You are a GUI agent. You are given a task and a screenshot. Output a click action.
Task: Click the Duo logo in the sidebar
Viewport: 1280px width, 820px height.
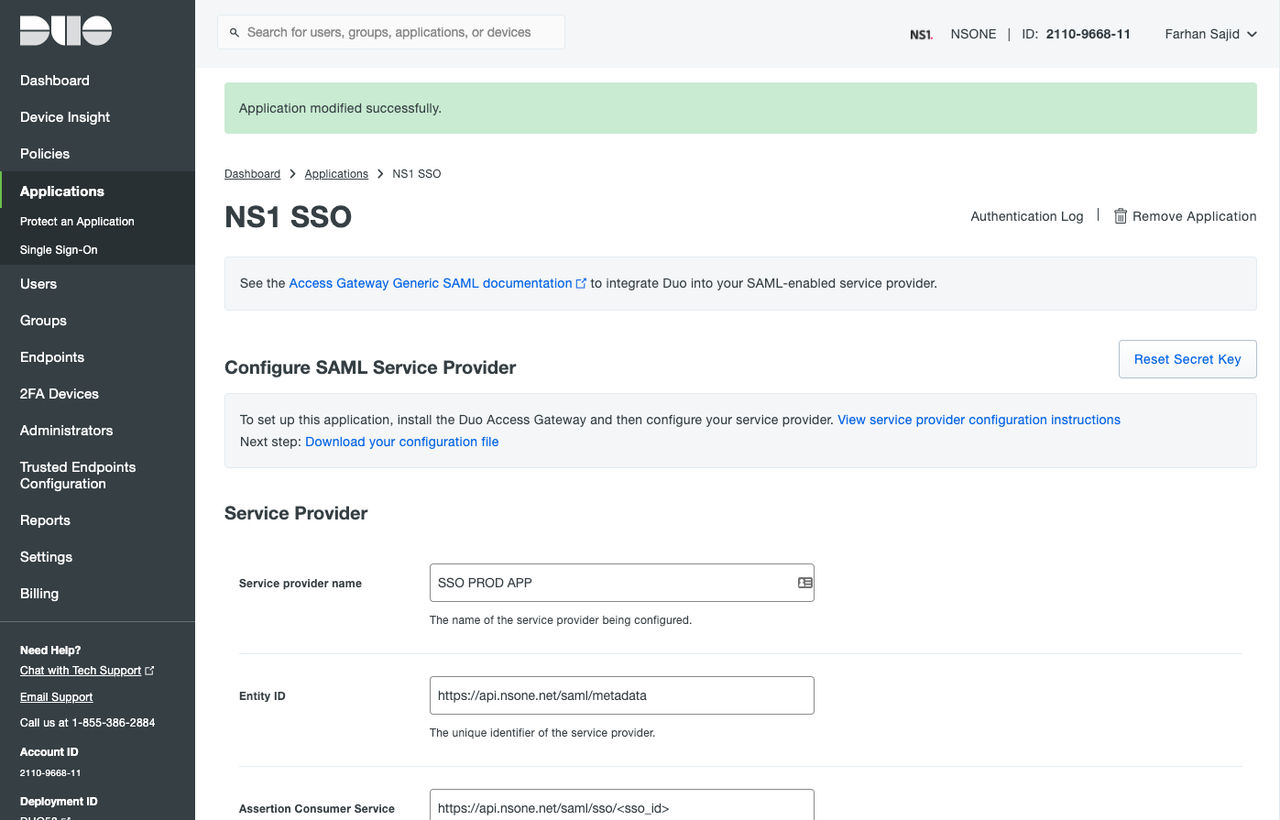(x=66, y=30)
